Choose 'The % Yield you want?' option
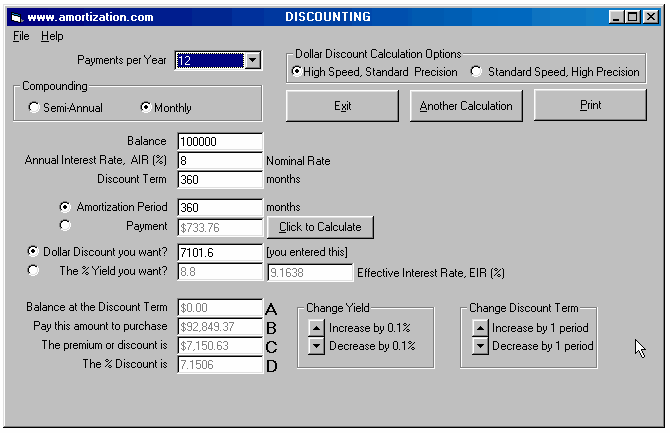Screen dimensions: 670x433 pyautogui.click(x=35, y=270)
